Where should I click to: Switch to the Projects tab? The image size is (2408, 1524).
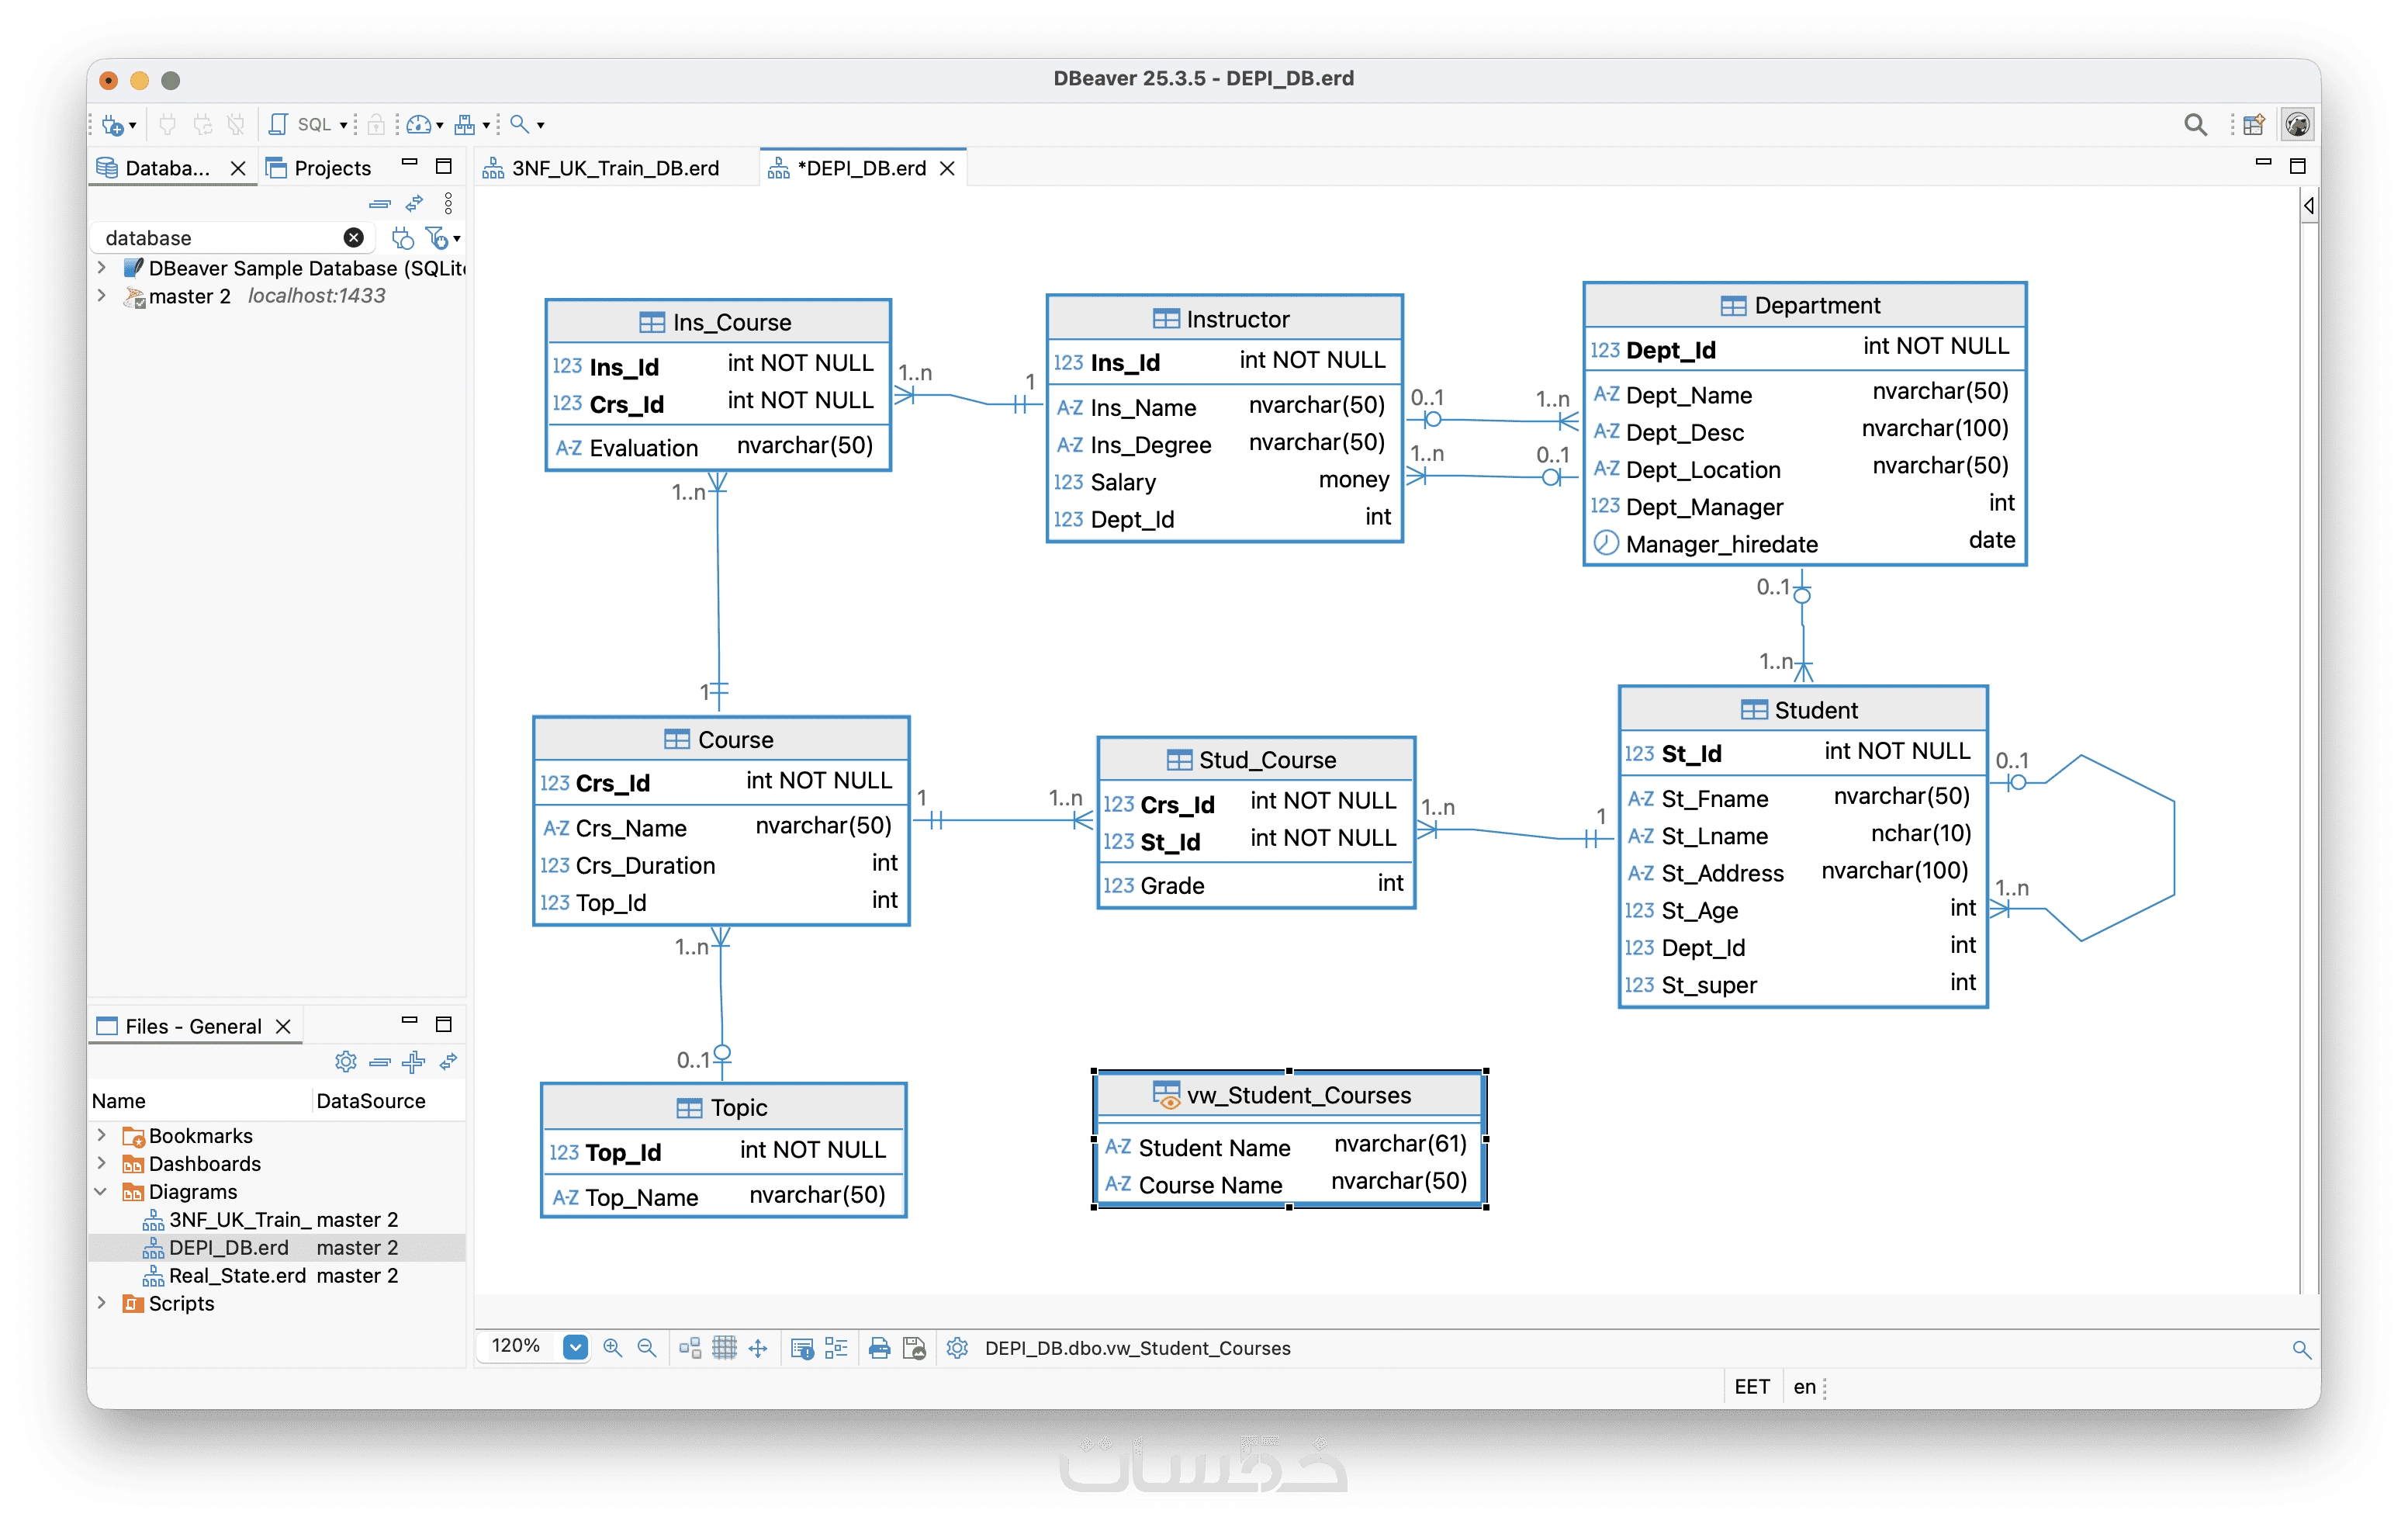pos(331,168)
